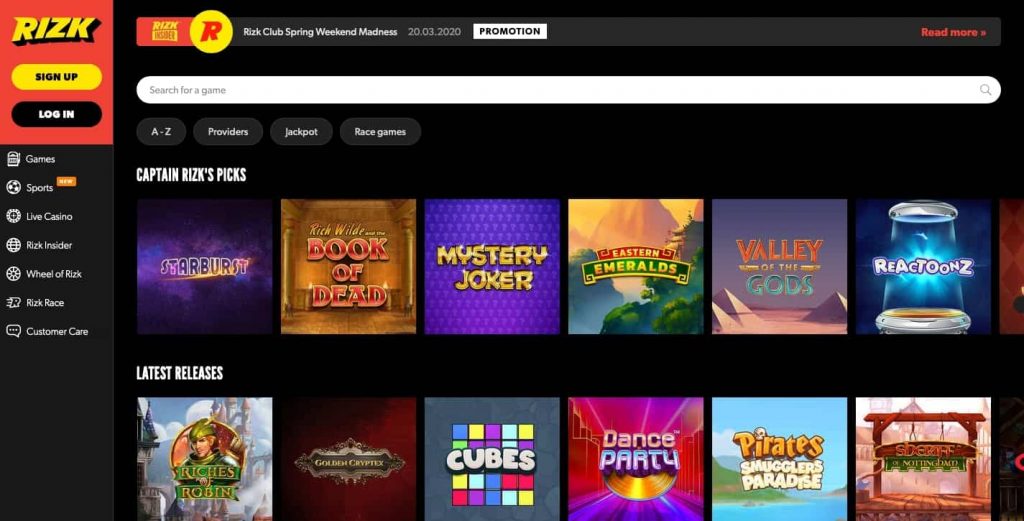Click the Sports soccer ball icon
The image size is (1024, 521).
coord(13,187)
